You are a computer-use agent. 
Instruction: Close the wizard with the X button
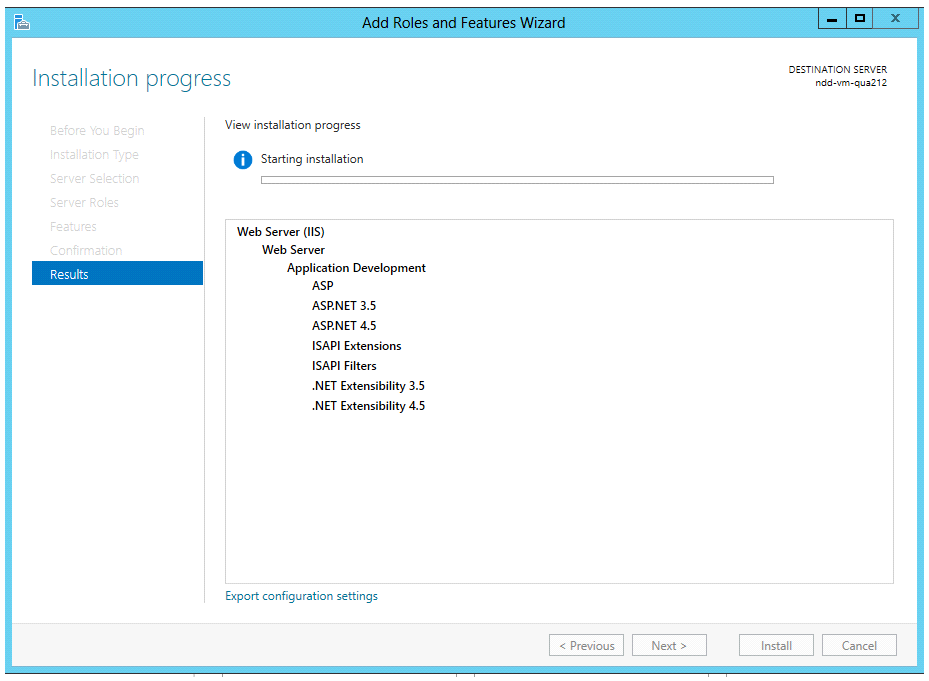pos(895,19)
